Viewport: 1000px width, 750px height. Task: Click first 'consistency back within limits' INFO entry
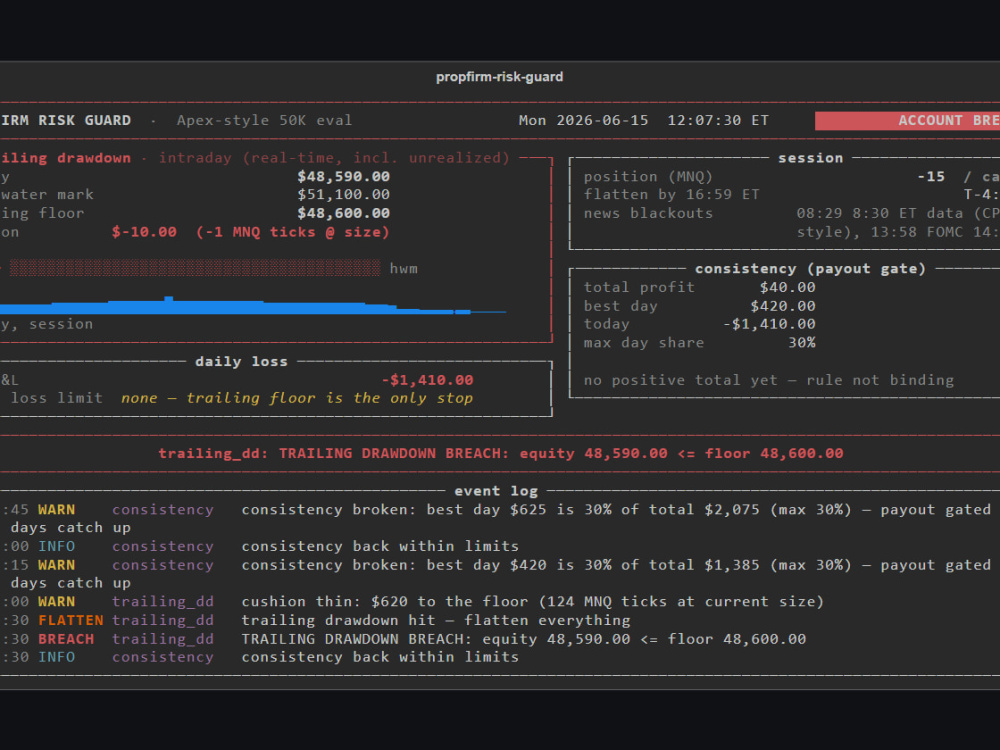[x=380, y=547]
